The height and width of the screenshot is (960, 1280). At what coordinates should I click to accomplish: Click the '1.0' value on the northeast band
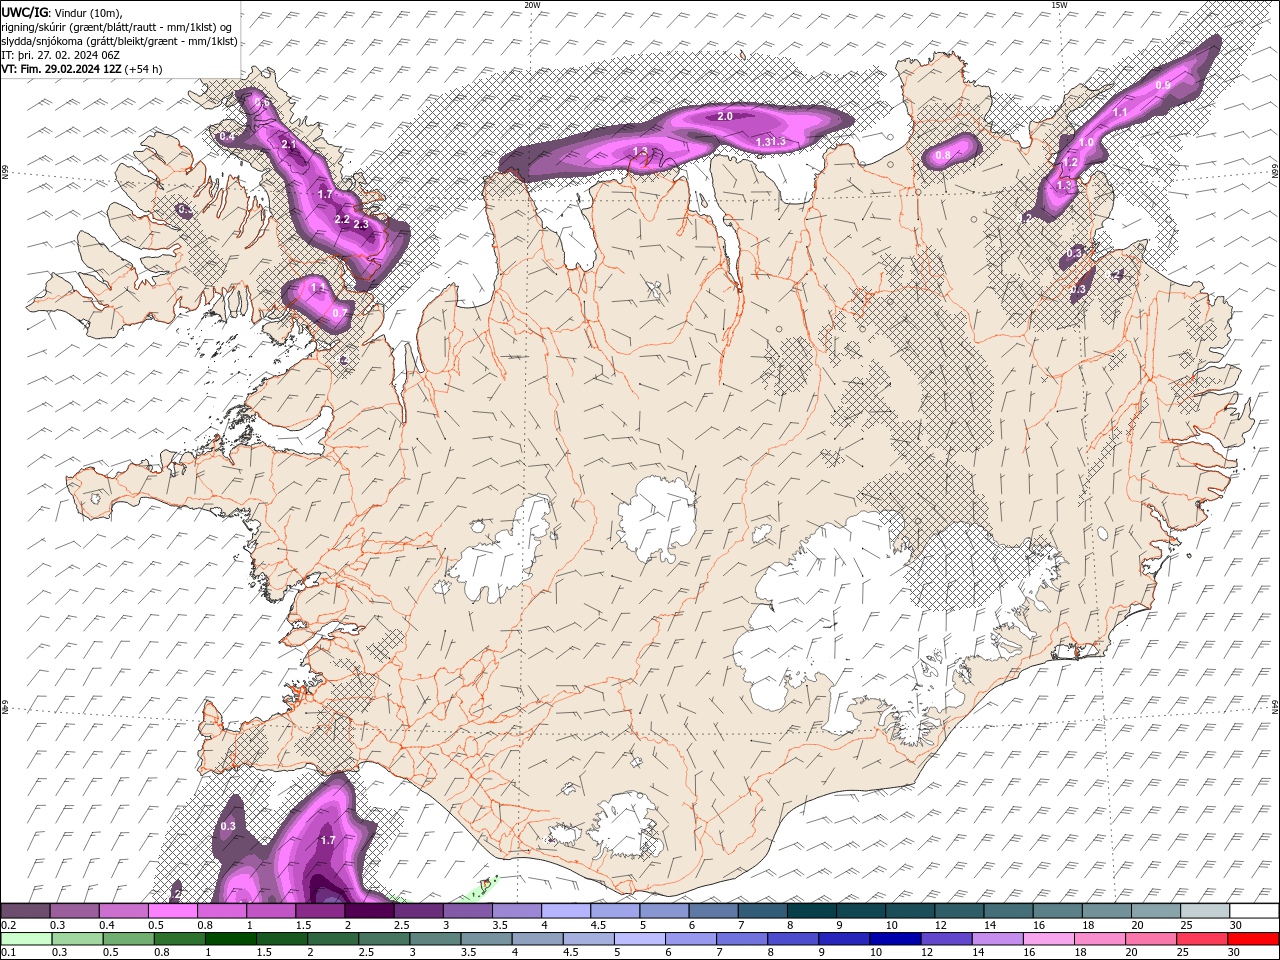point(1086,143)
